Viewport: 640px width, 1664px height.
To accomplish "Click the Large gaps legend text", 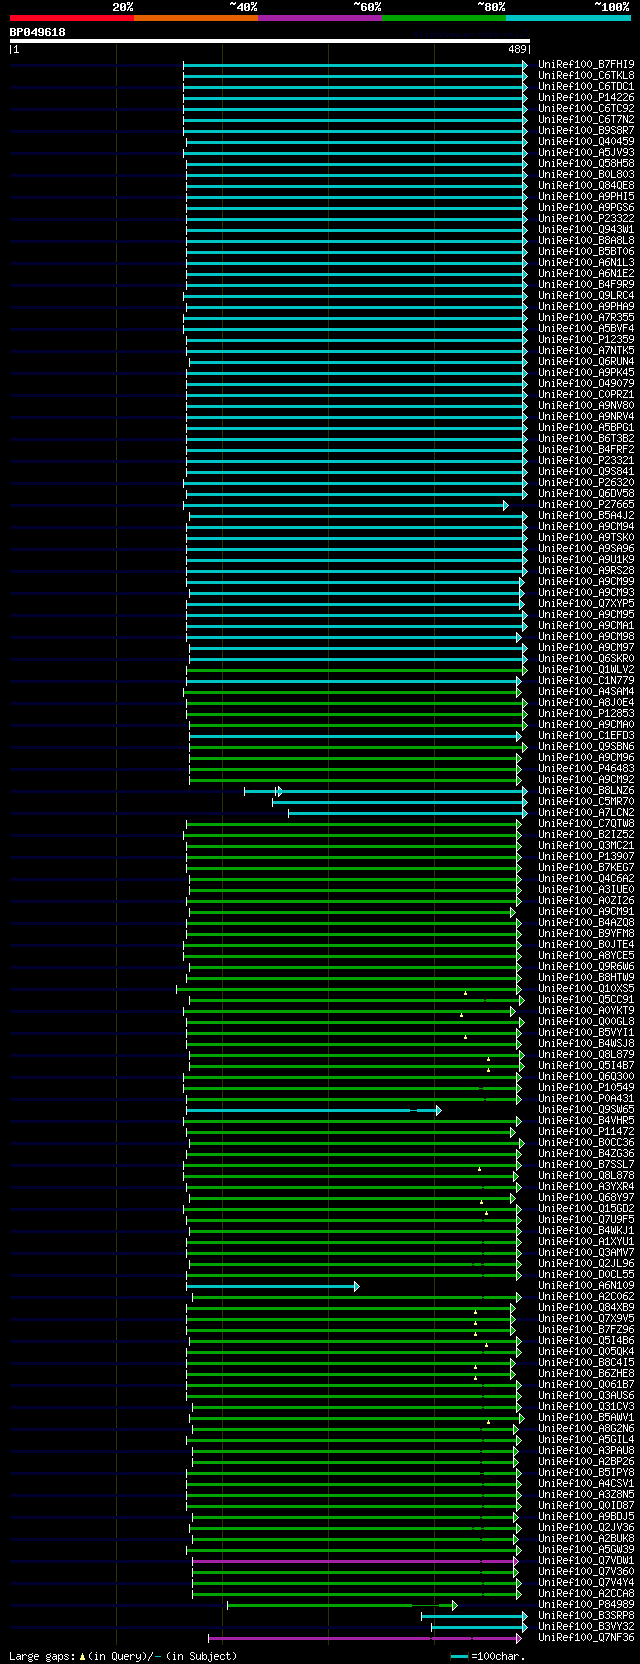I will [123, 1656].
